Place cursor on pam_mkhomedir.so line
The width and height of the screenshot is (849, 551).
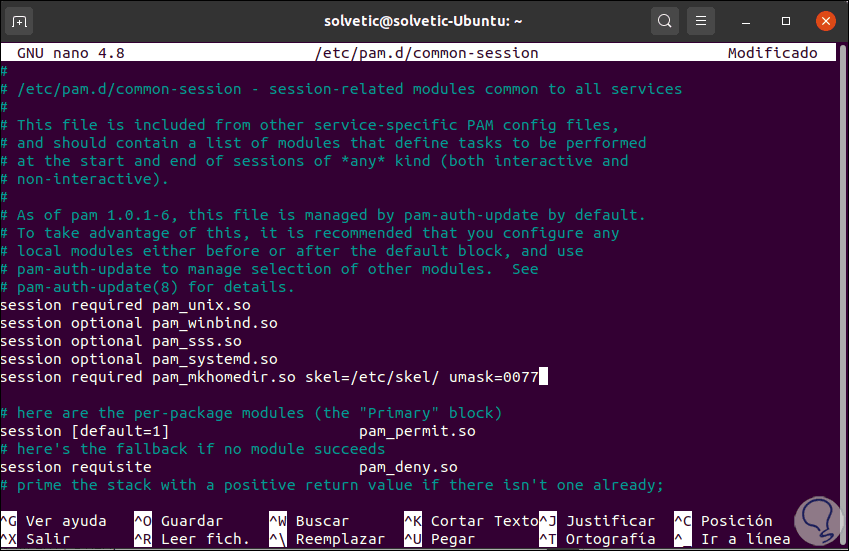(x=270, y=377)
